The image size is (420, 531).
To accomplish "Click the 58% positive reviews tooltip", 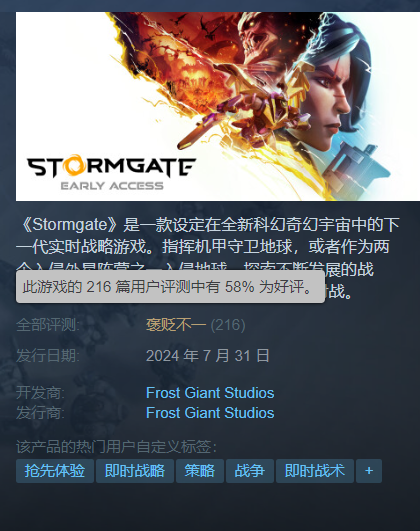I will click(170, 286).
